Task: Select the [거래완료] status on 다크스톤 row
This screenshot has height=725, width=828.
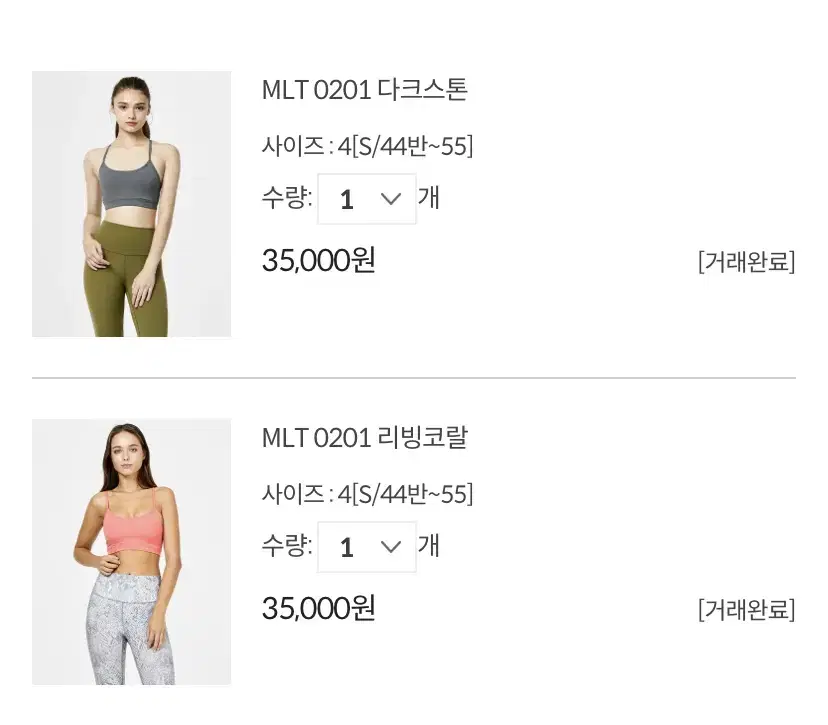Action: tap(747, 261)
